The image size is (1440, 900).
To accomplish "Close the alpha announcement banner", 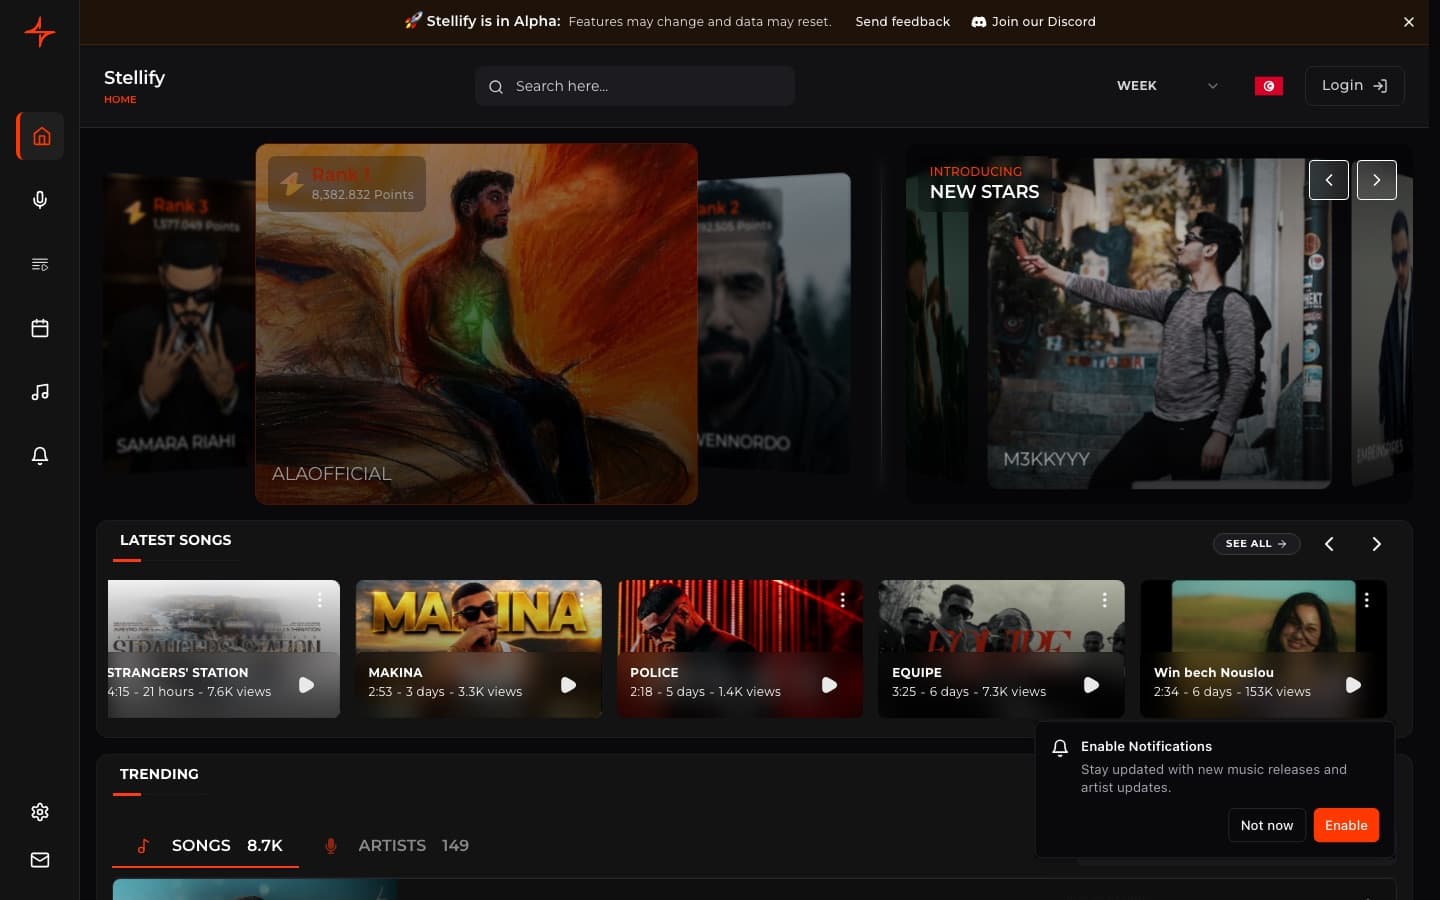I will [x=1409, y=22].
